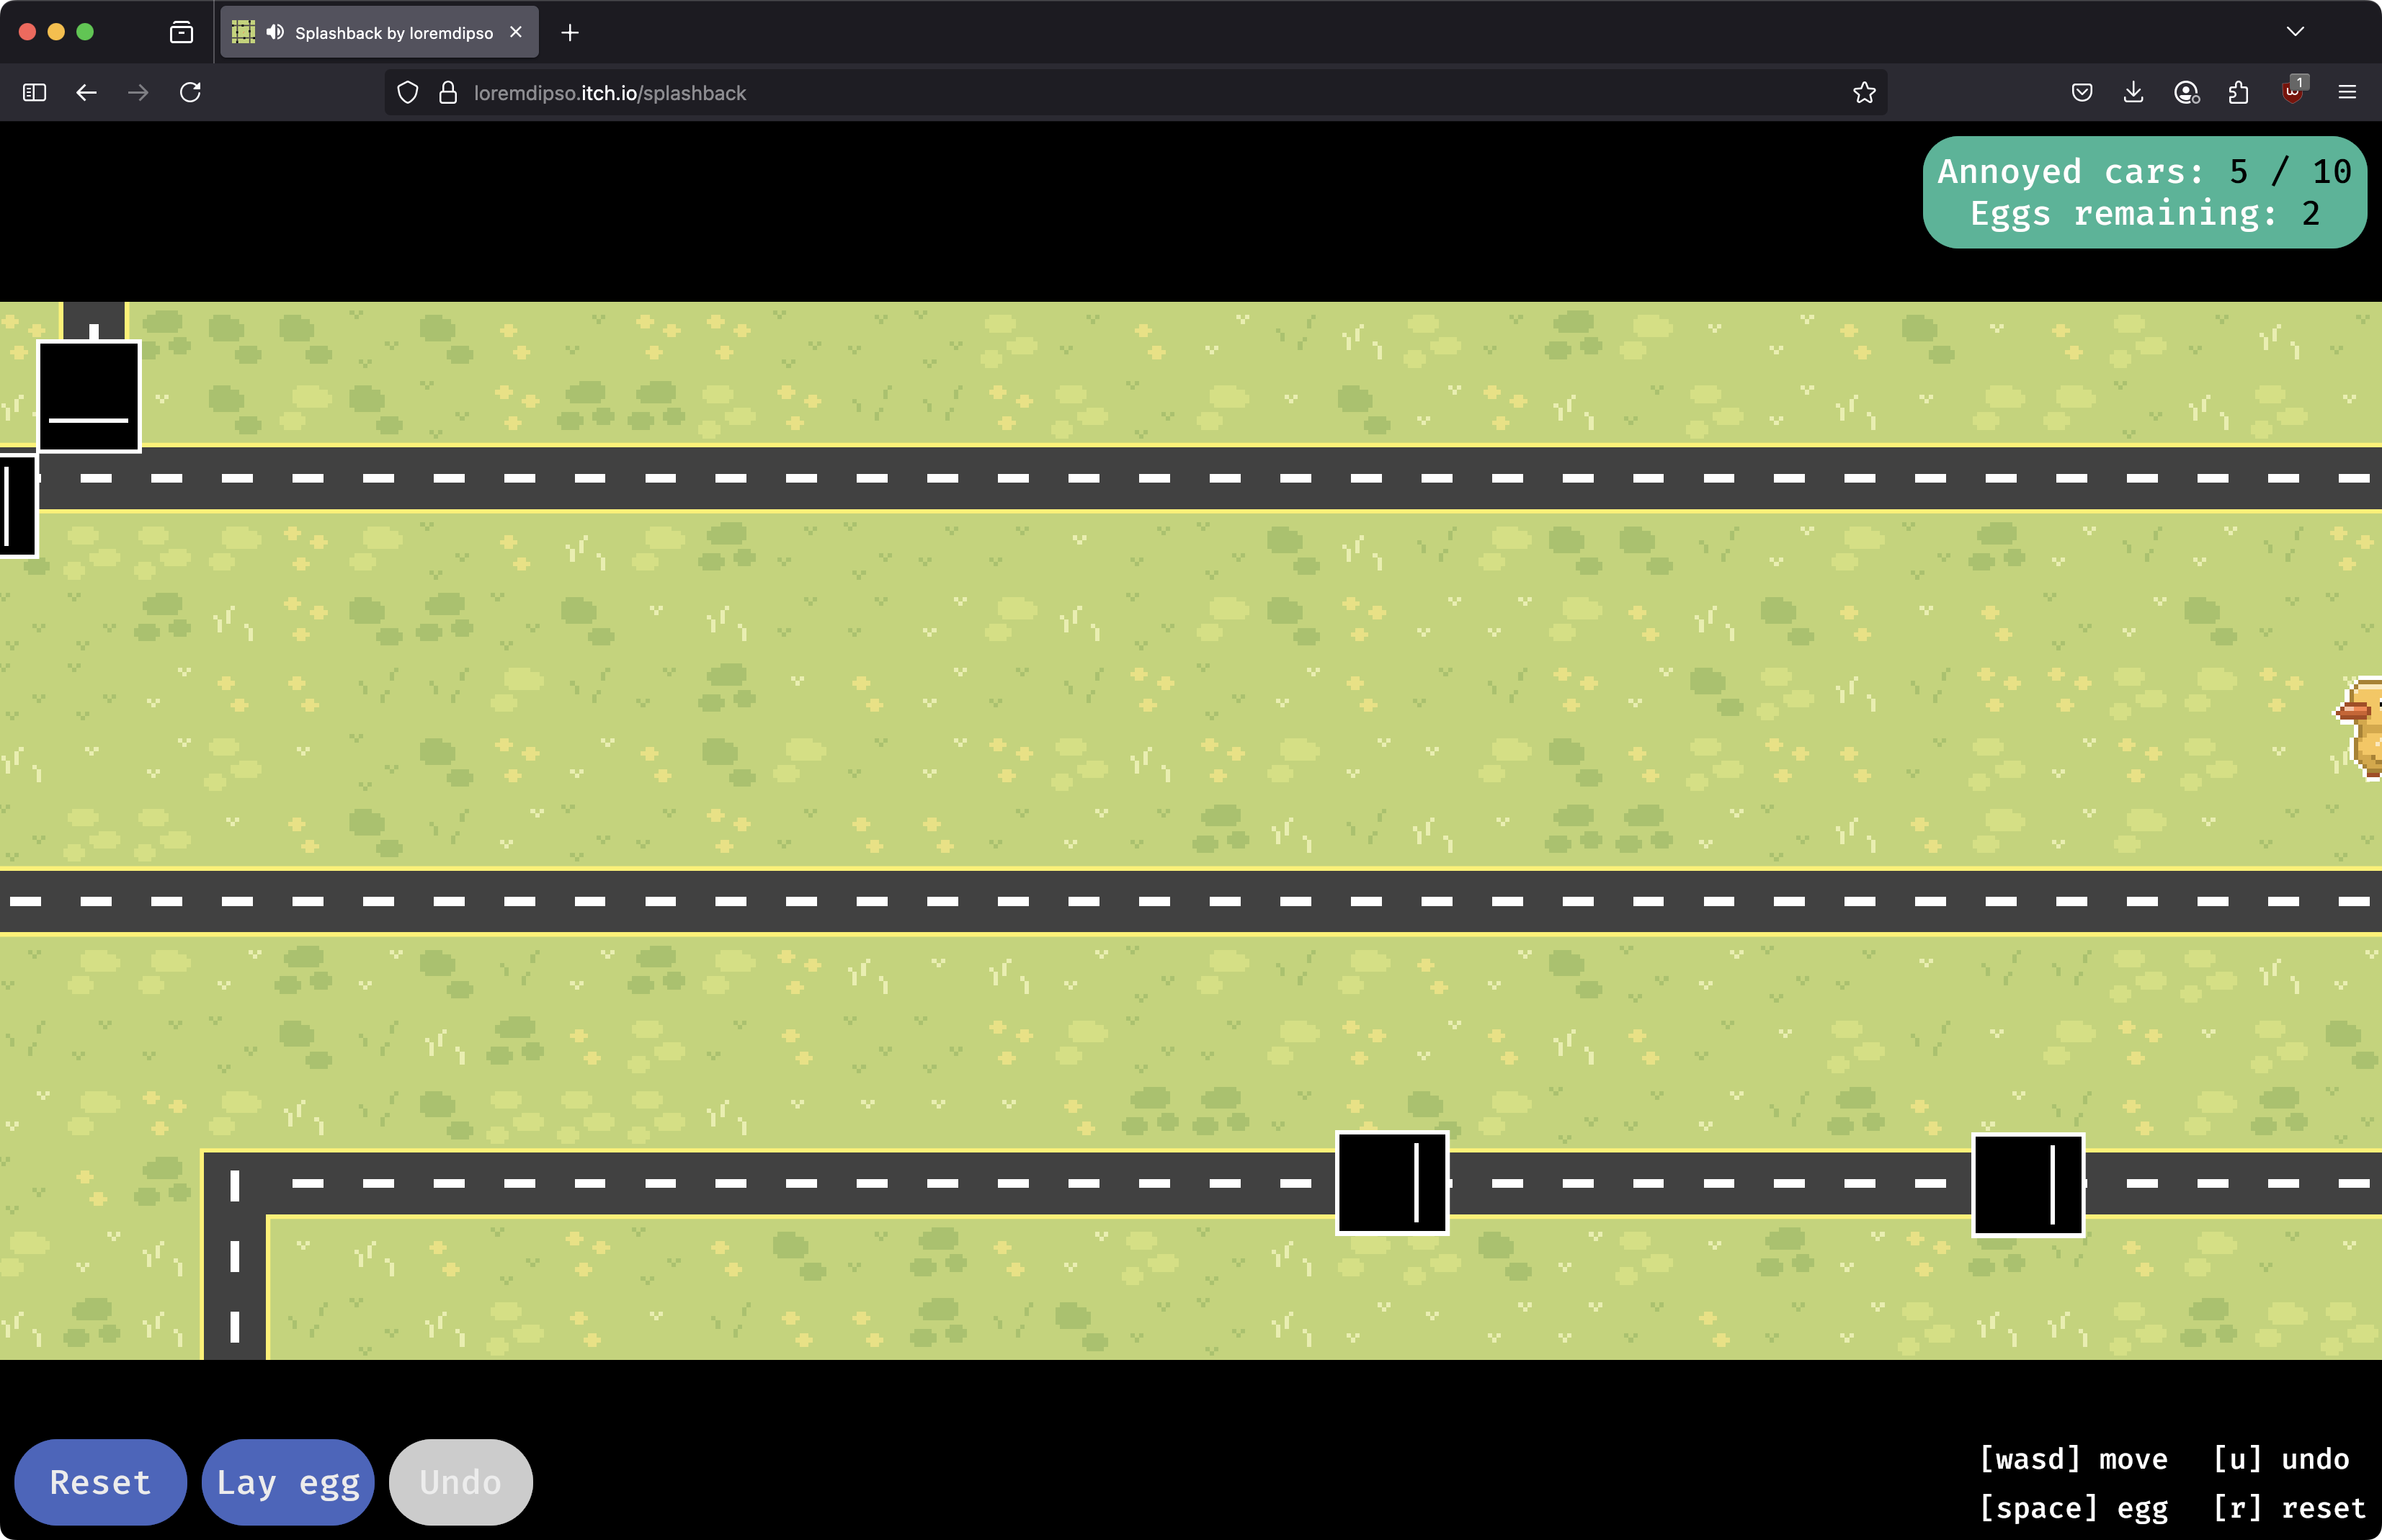Select the Splashback by loremdipso tab
Viewport: 2382px width, 1540px height.
[x=393, y=32]
